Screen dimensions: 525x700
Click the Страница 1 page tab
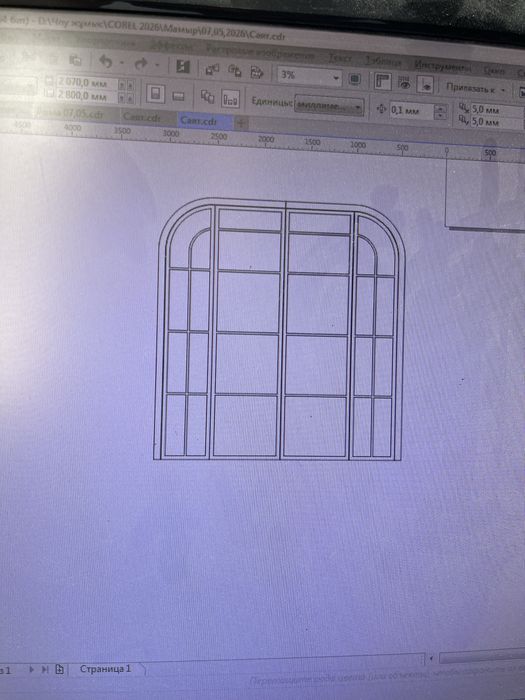(105, 669)
